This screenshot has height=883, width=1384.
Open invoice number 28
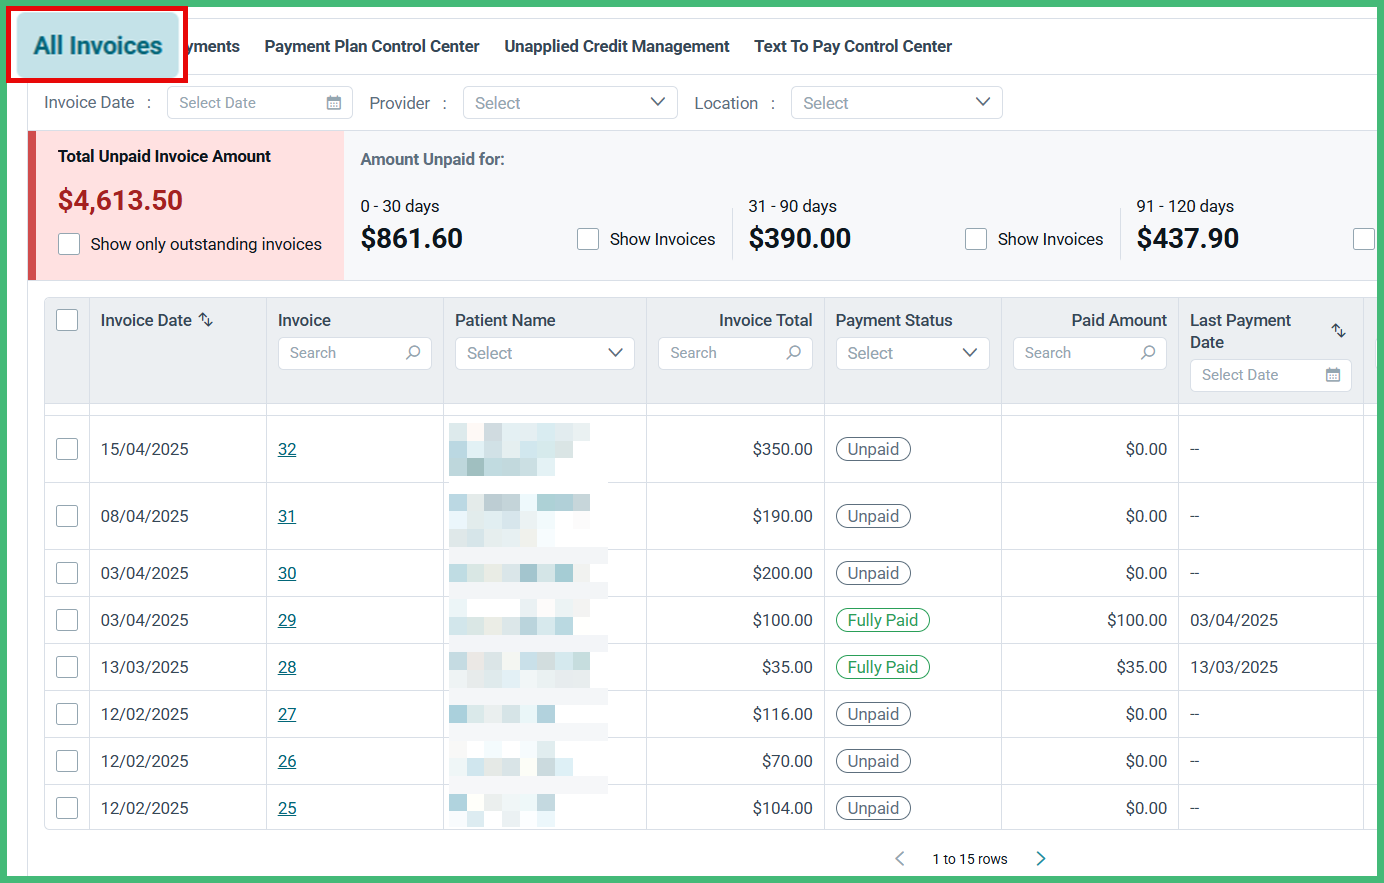click(x=287, y=667)
